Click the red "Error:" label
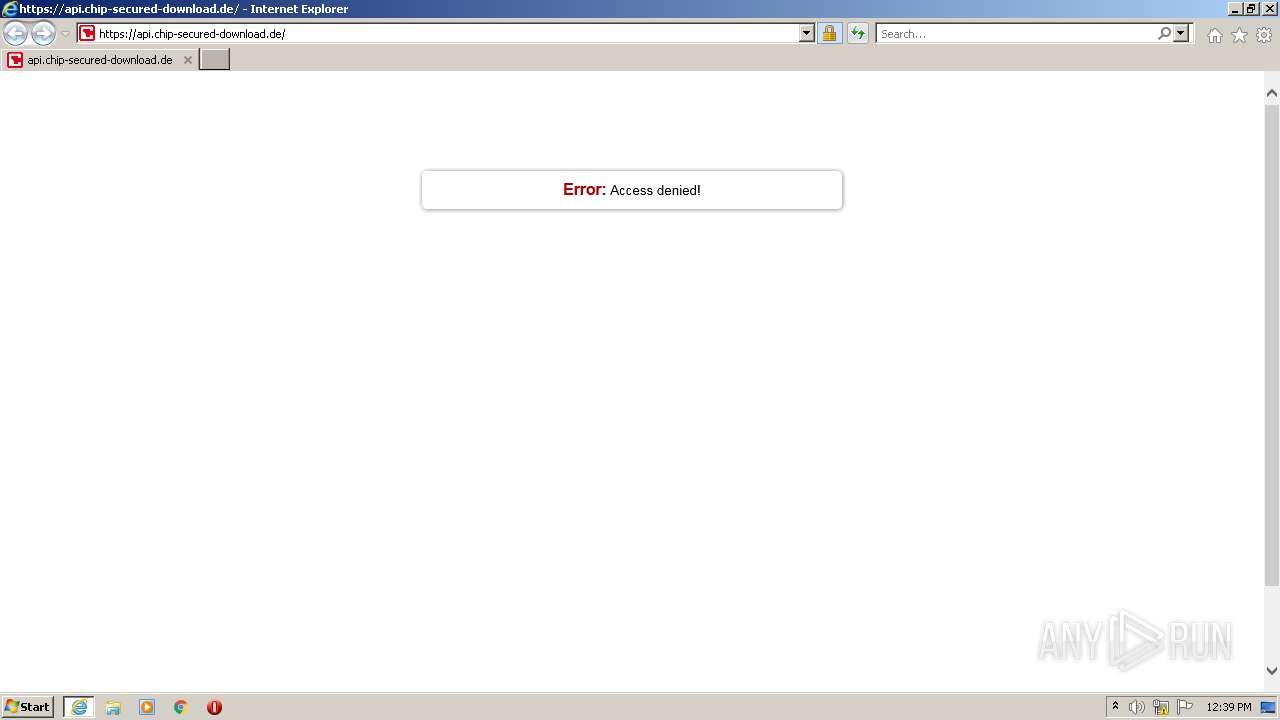This screenshot has width=1280, height=720. [x=584, y=189]
